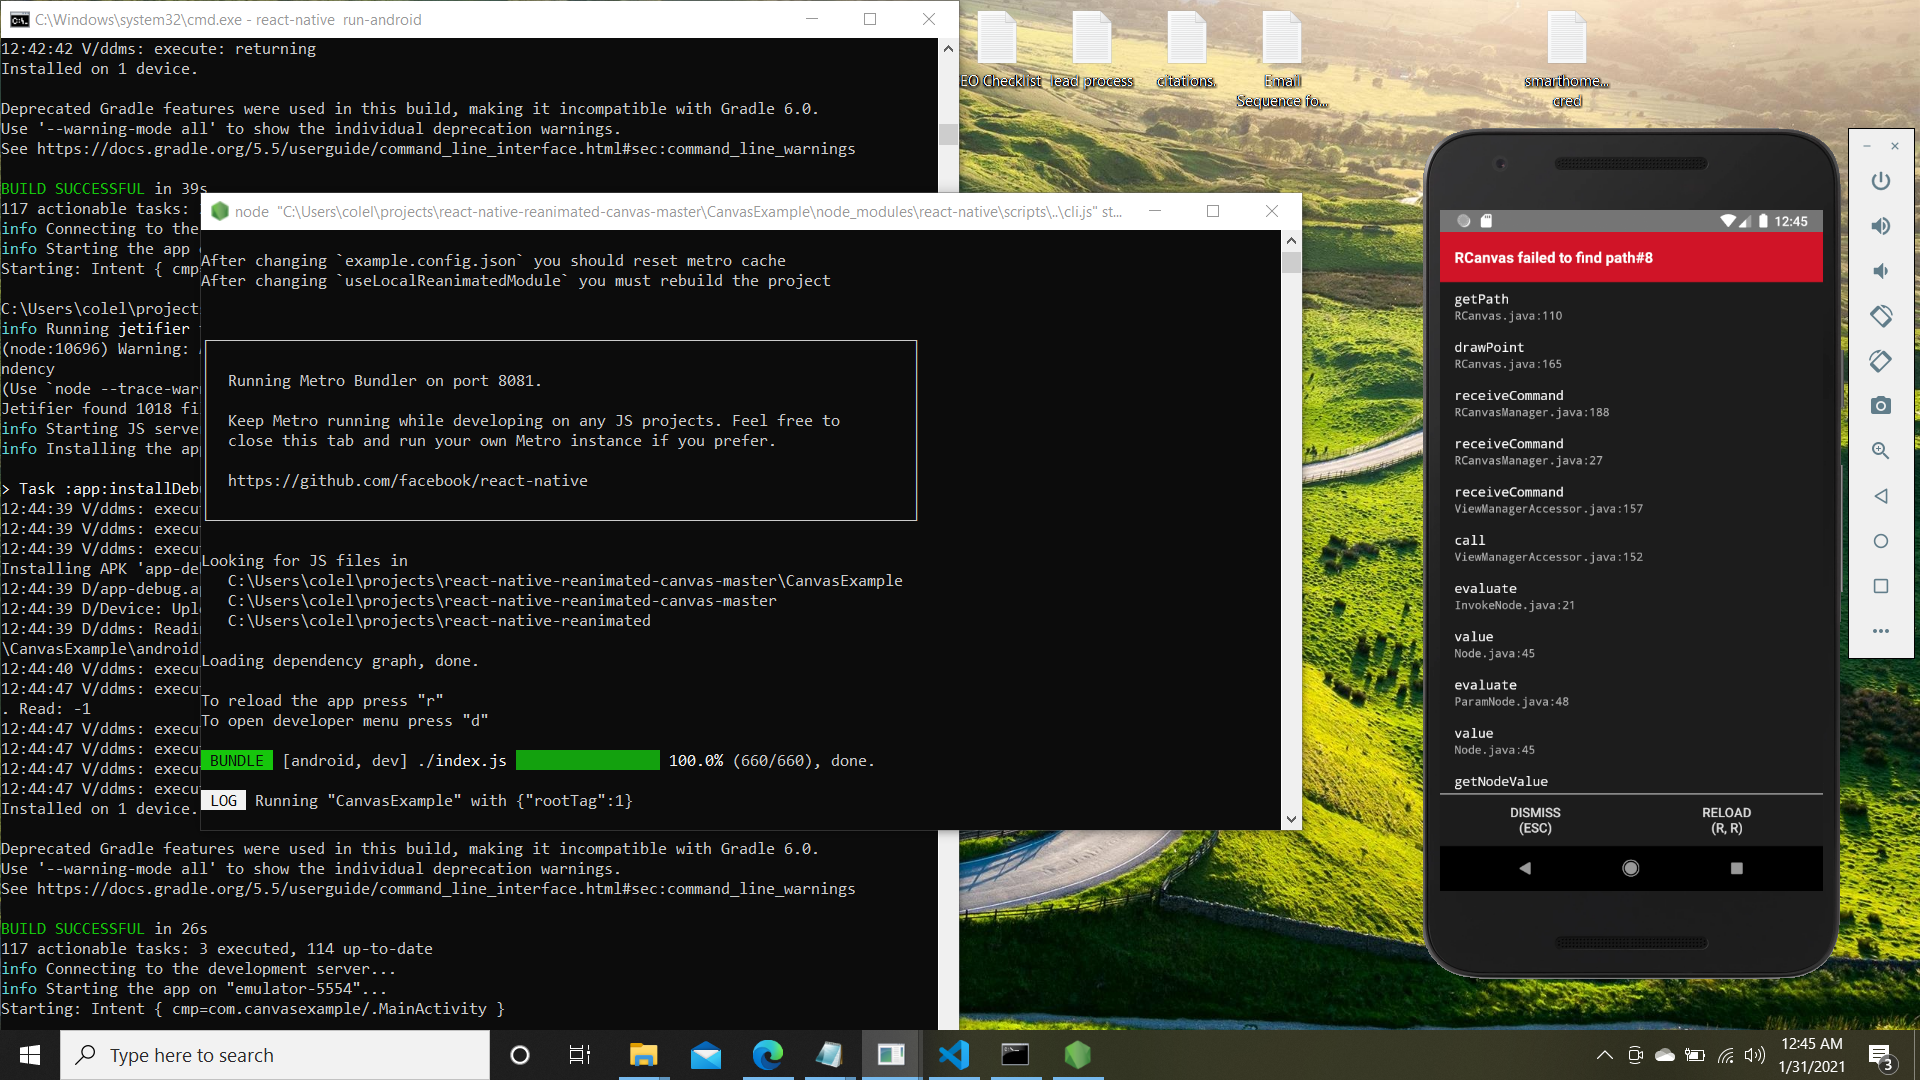Open the volume control in system tray
Viewport: 1920px width, 1080px height.
point(1754,1055)
